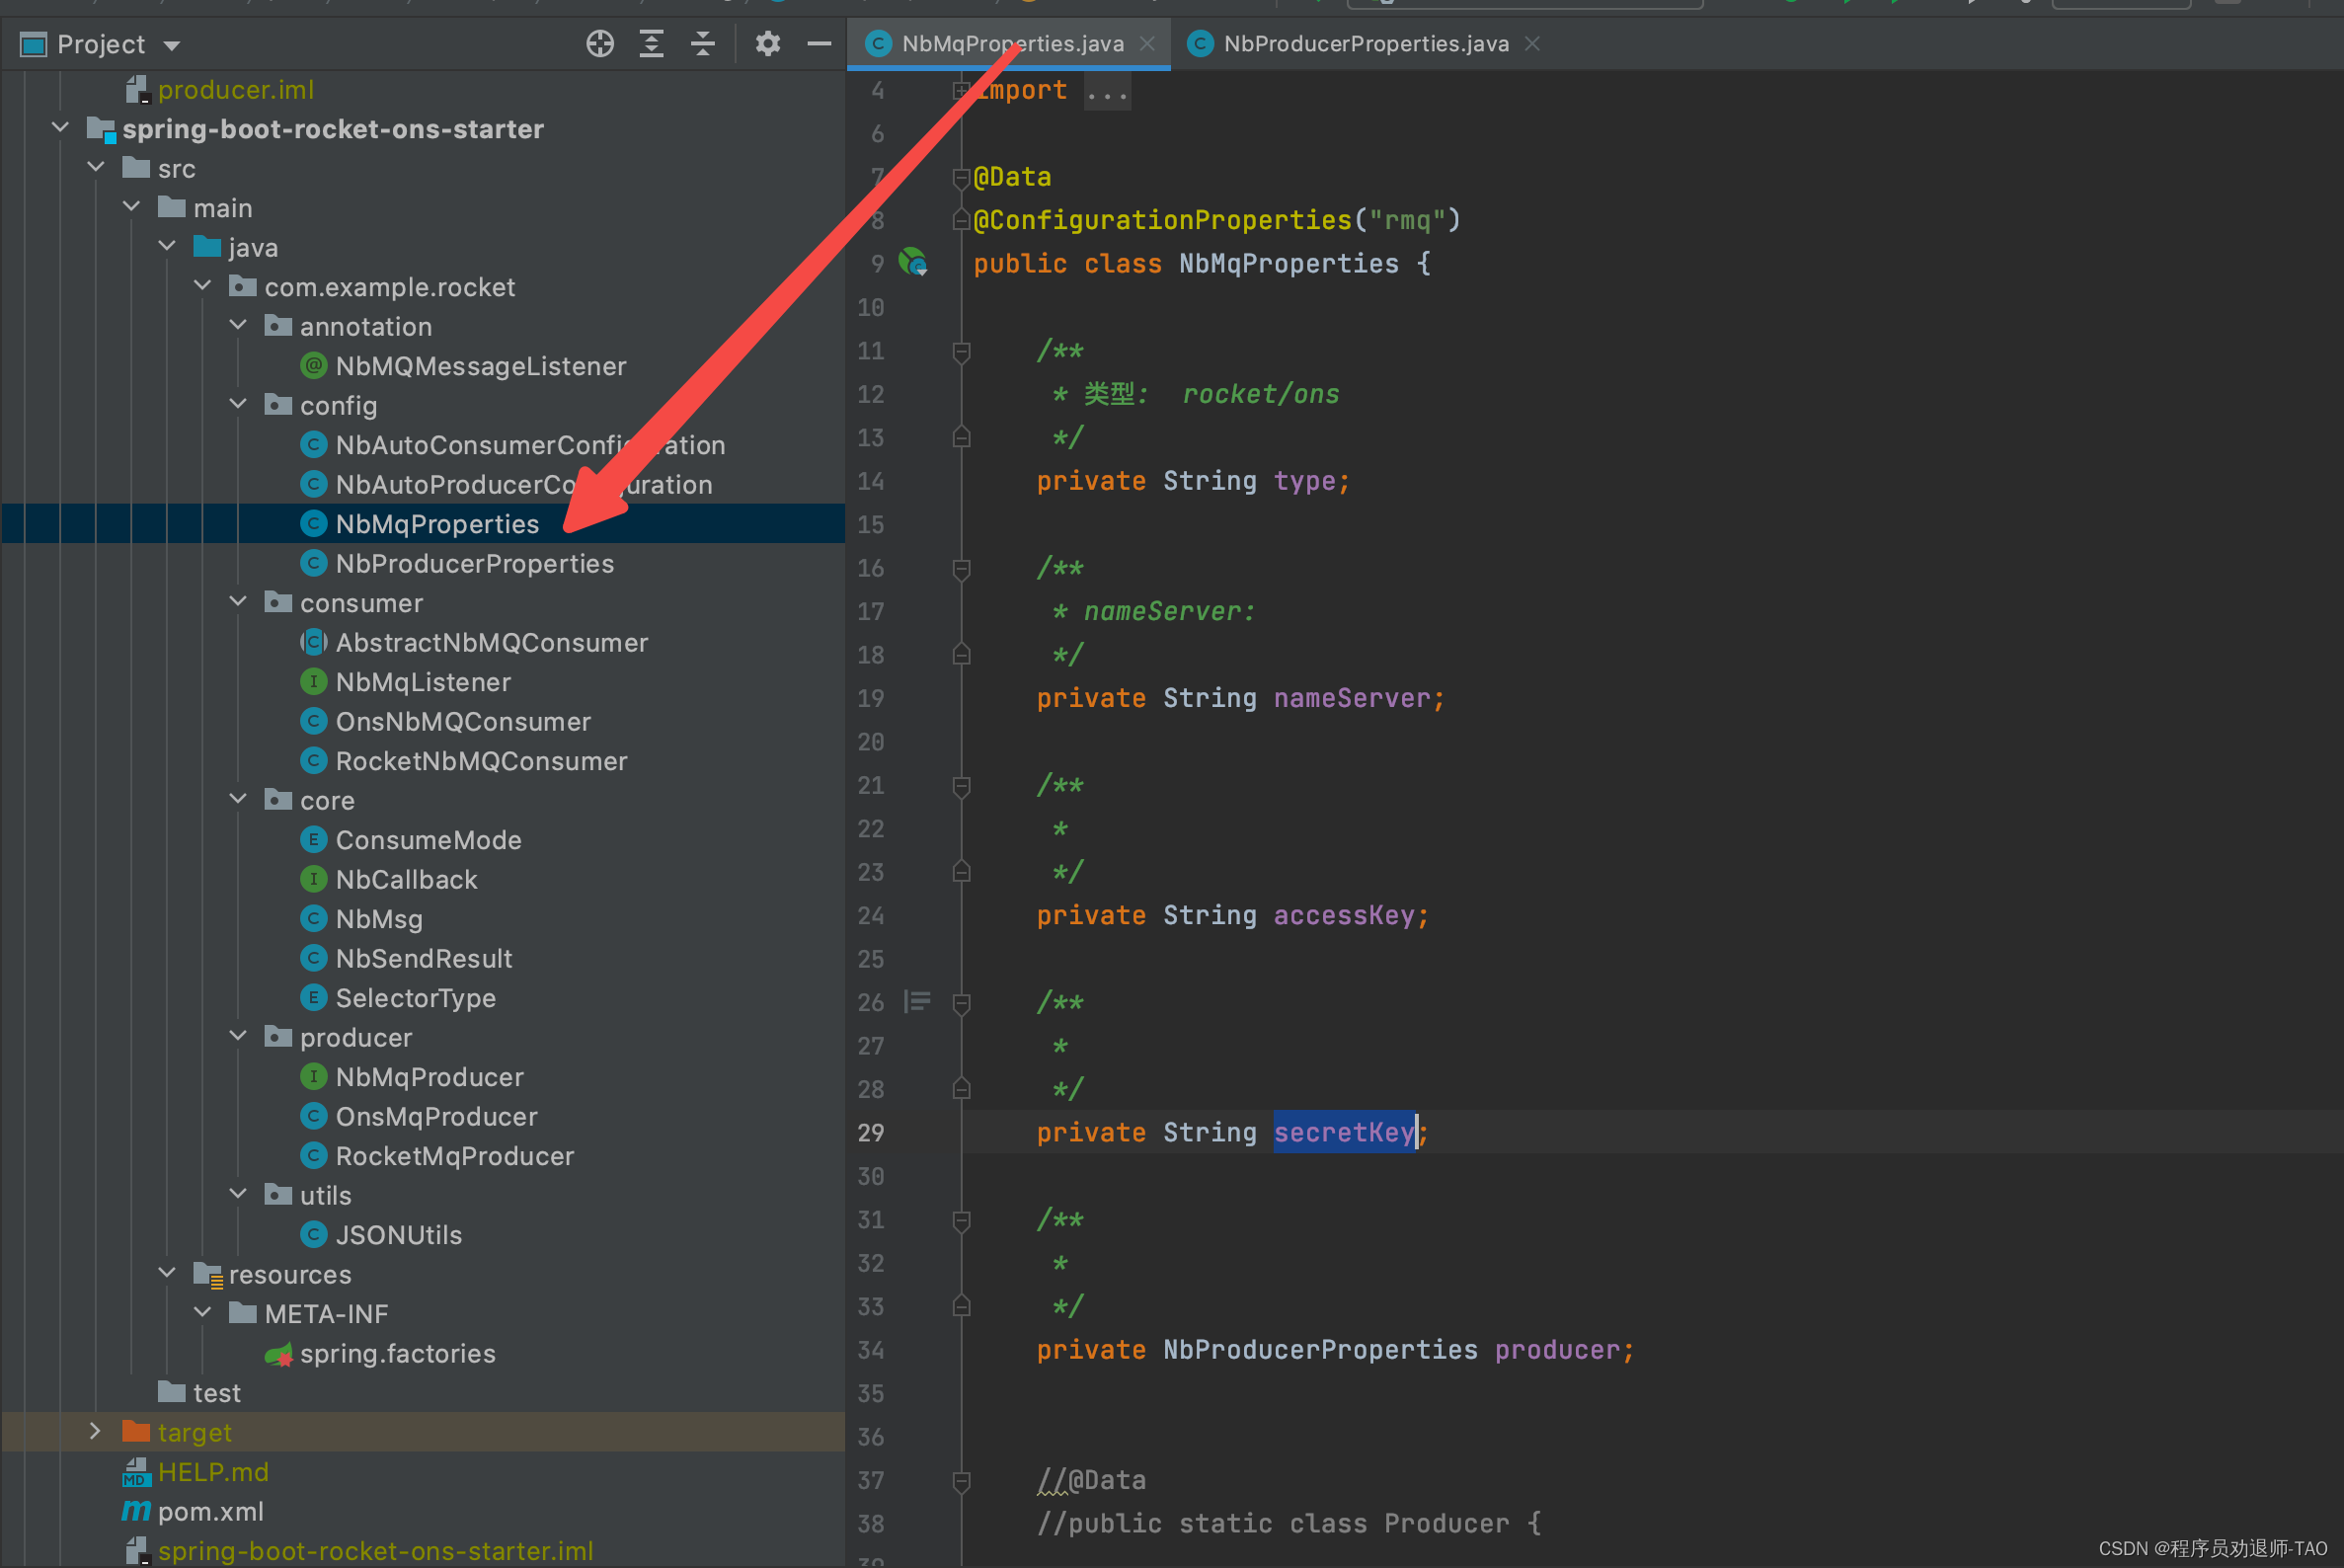Click the Spring bean gutter icon on line 9
Image resolution: width=2344 pixels, height=1568 pixels.
[x=913, y=263]
